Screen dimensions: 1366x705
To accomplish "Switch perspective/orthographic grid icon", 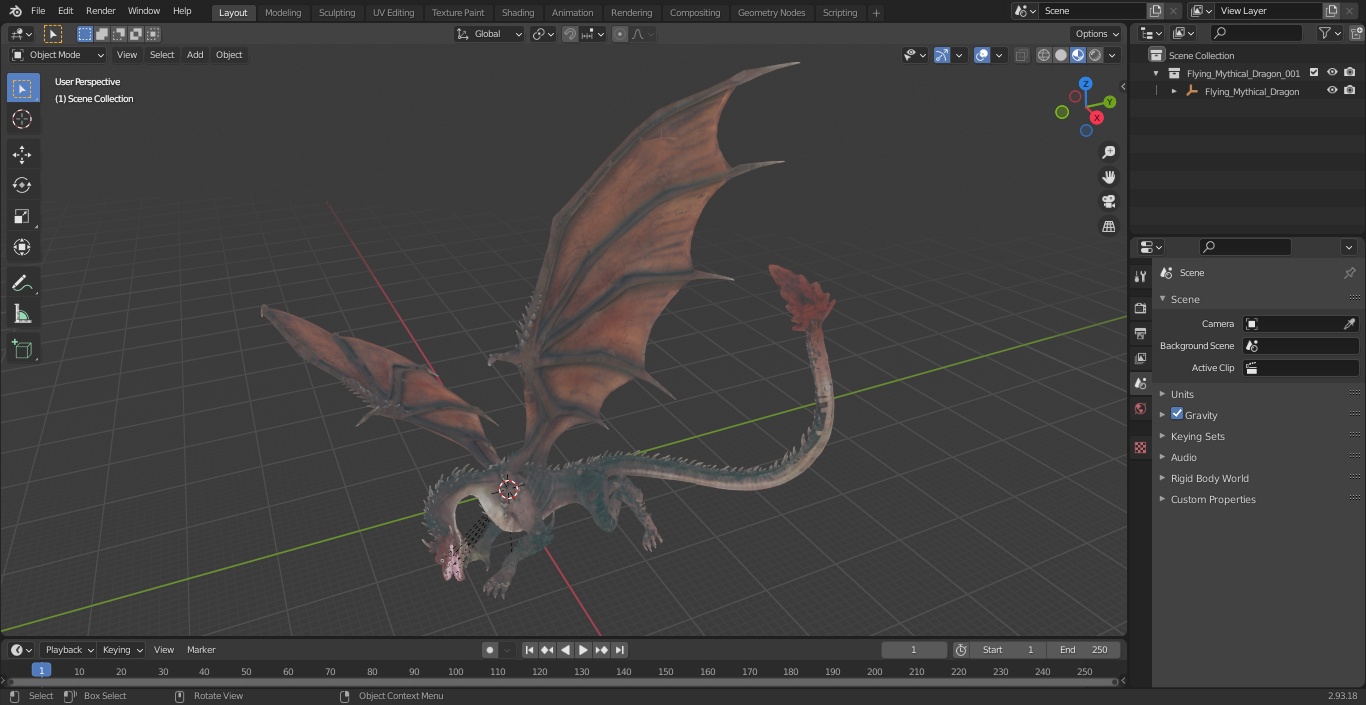I will [1108, 227].
